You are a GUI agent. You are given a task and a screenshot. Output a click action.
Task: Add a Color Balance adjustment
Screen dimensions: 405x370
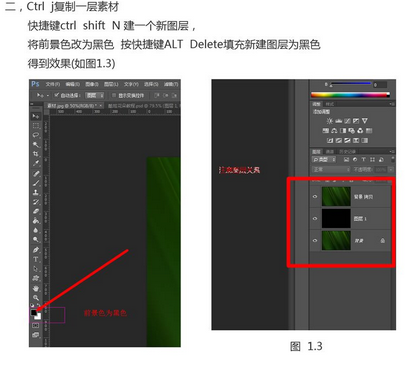click(334, 131)
